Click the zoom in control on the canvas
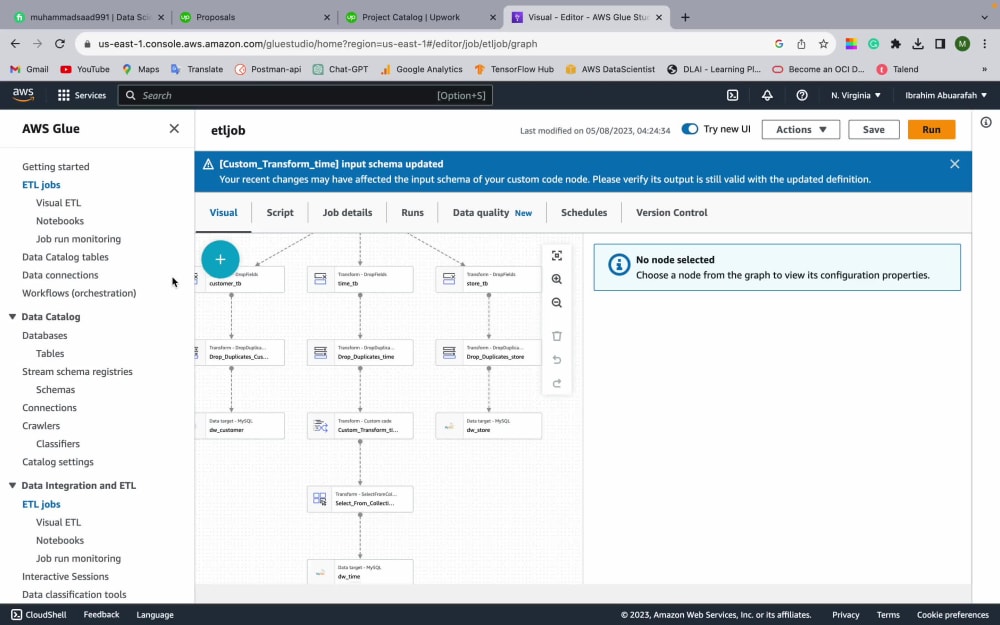 (x=557, y=279)
